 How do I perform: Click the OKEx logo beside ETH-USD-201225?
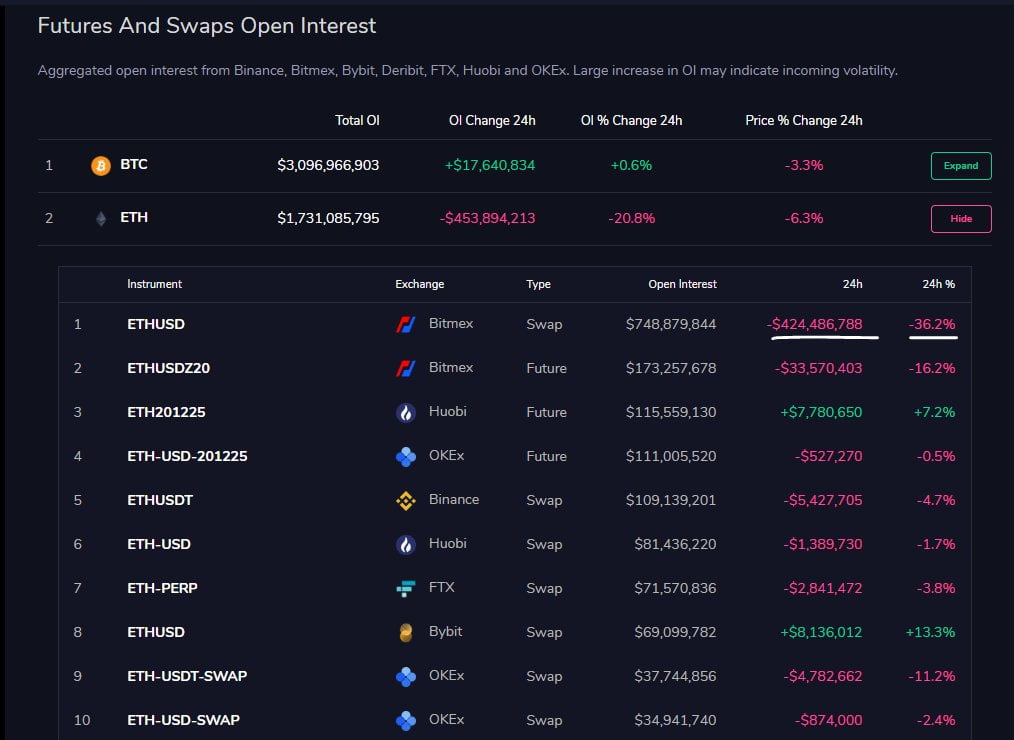[404, 455]
